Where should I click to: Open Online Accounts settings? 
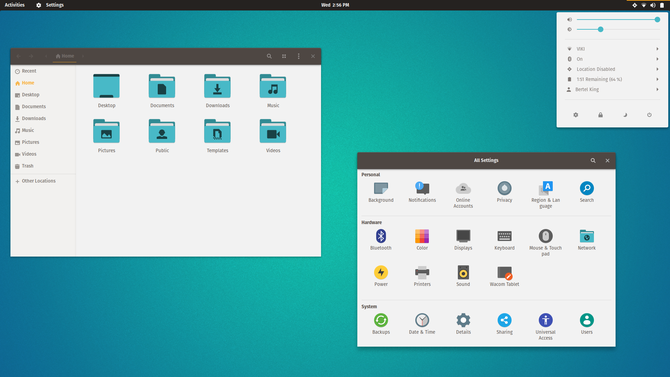[463, 195]
